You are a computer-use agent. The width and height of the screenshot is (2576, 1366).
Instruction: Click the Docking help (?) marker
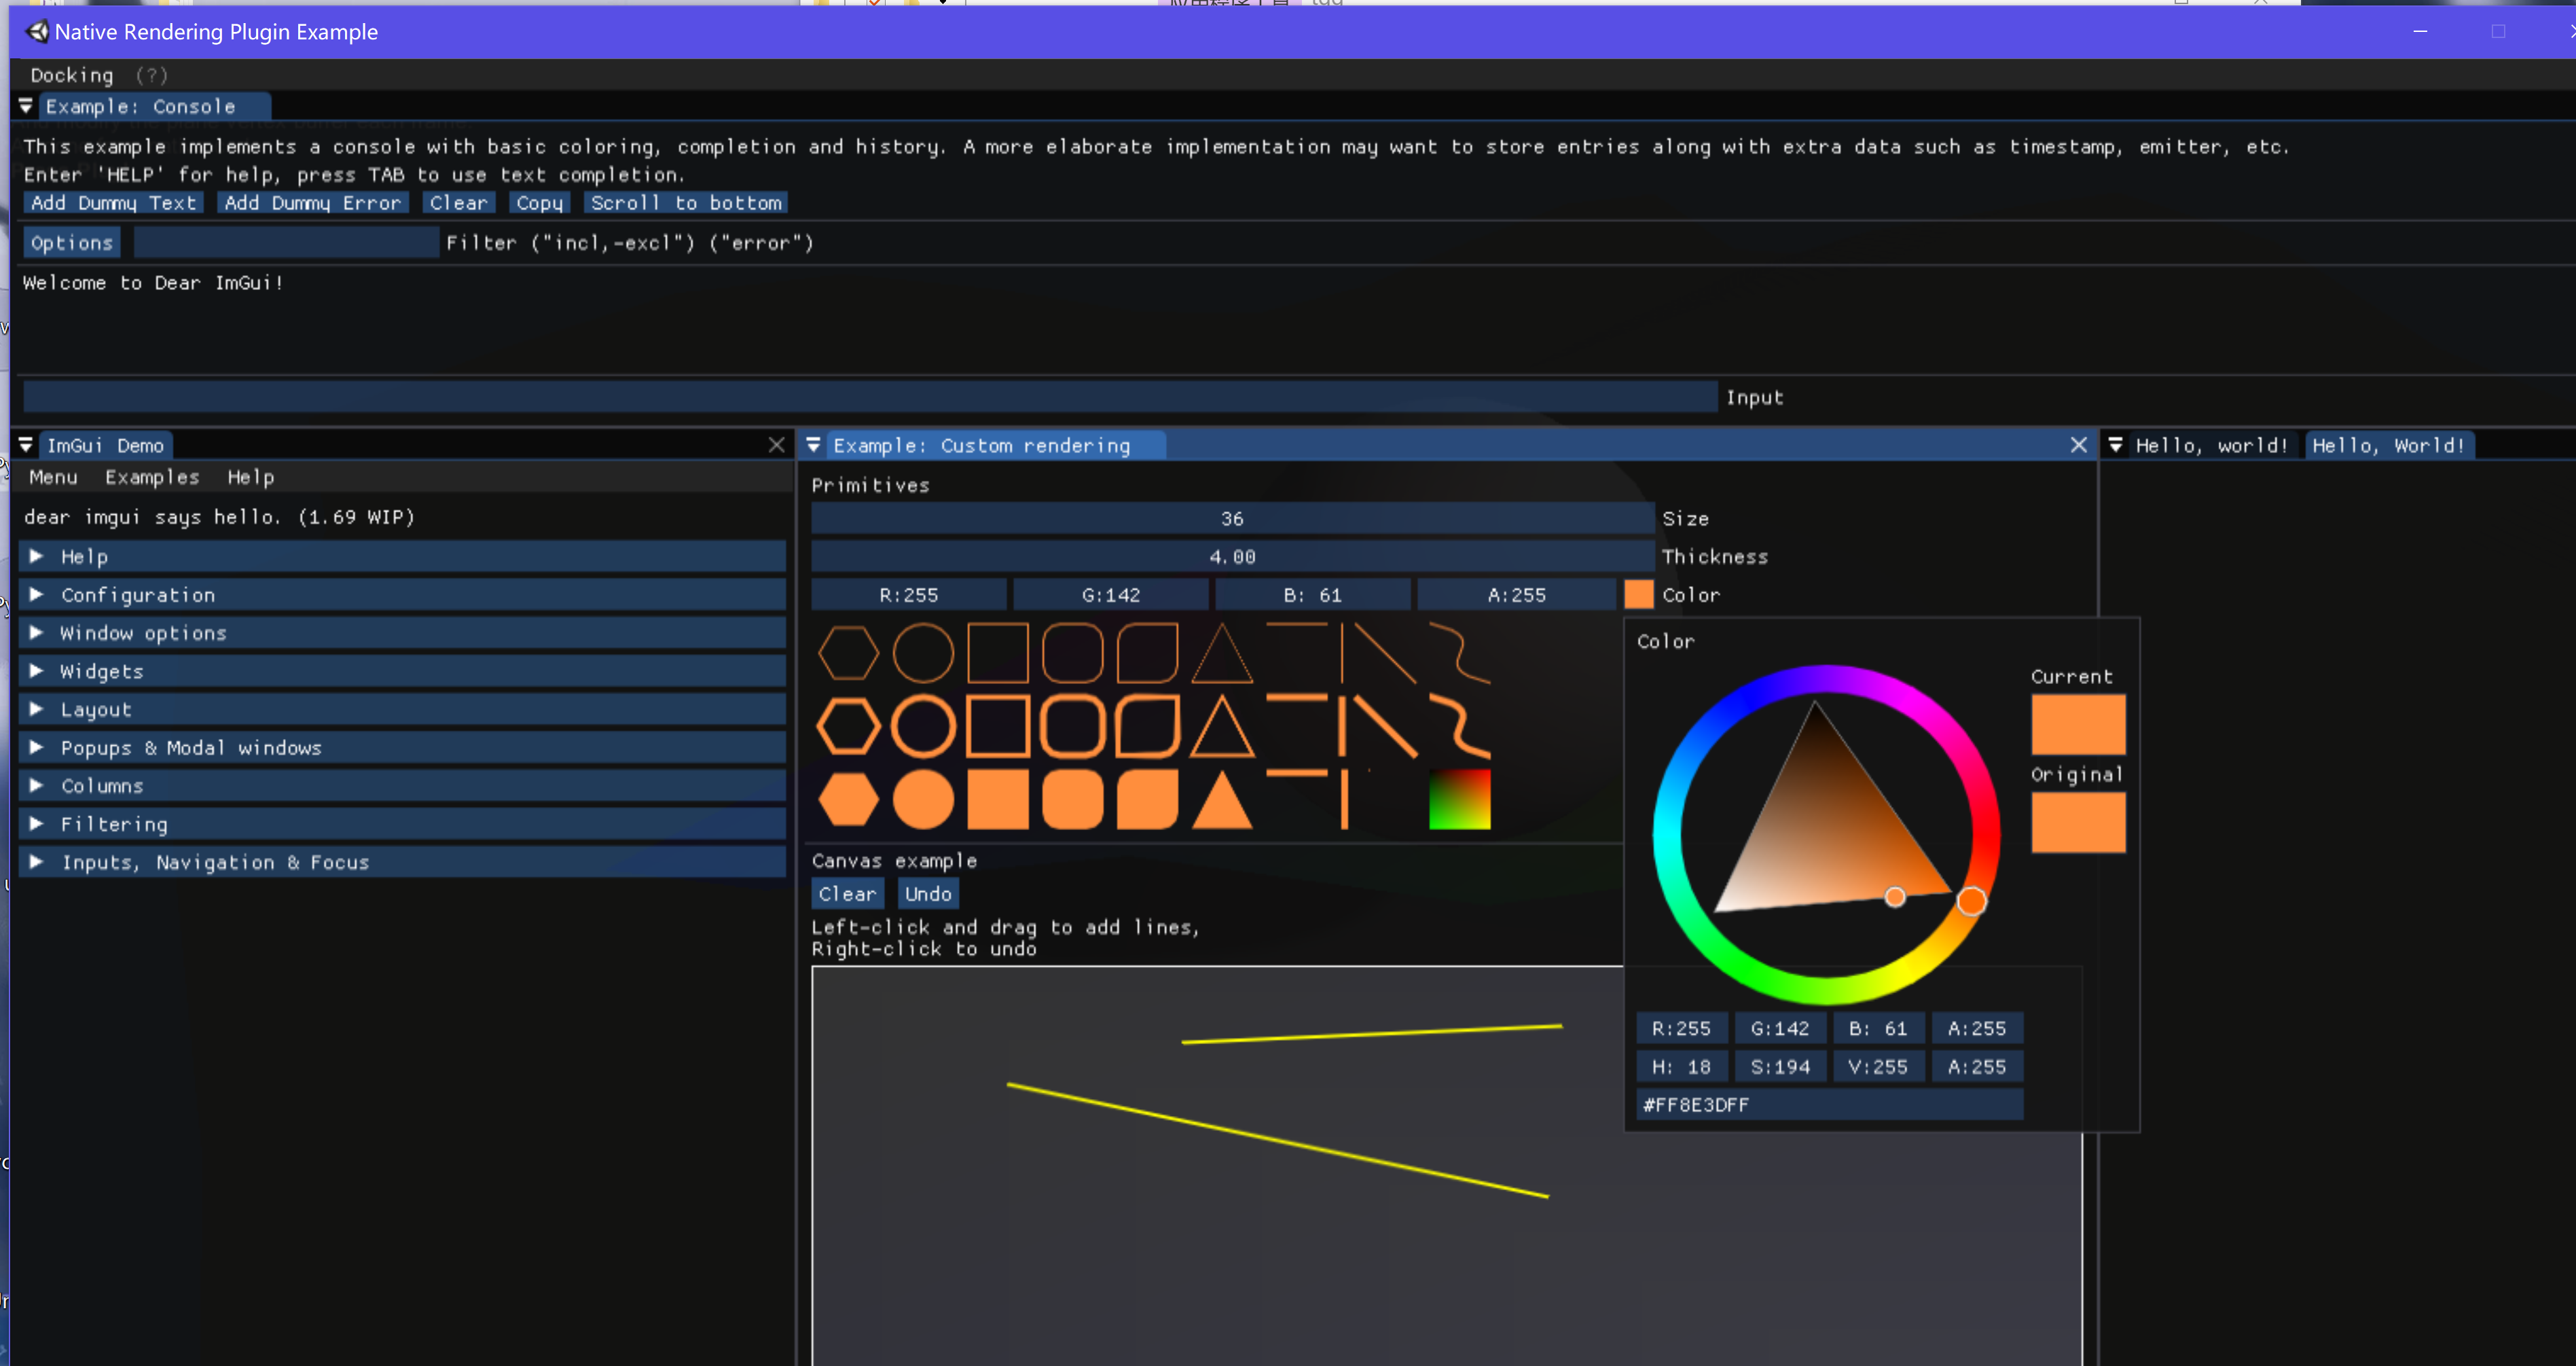point(151,75)
